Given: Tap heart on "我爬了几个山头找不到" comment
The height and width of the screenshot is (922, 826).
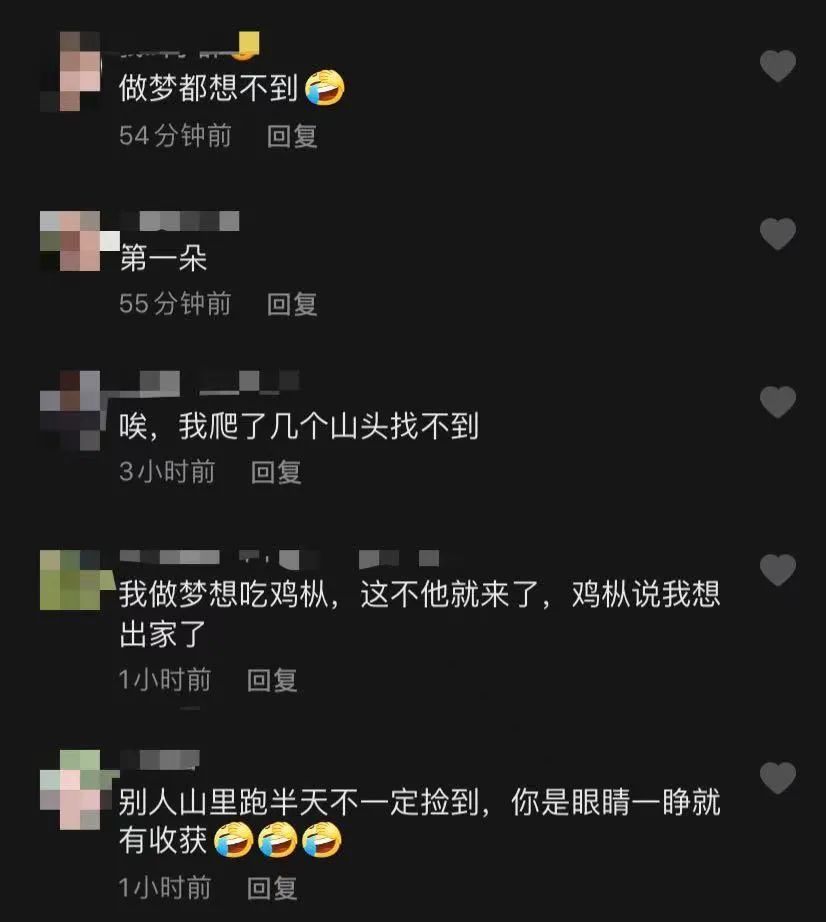Looking at the screenshot, I should pyautogui.click(x=778, y=402).
